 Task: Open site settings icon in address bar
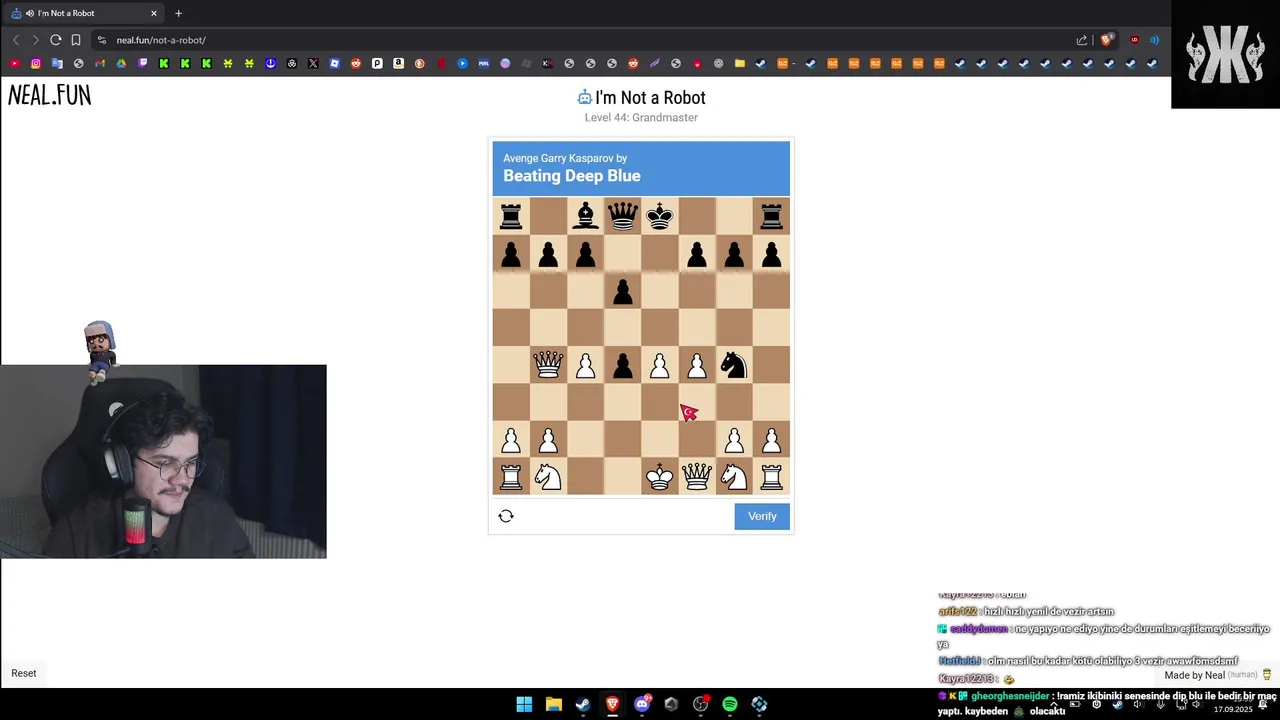click(x=101, y=40)
